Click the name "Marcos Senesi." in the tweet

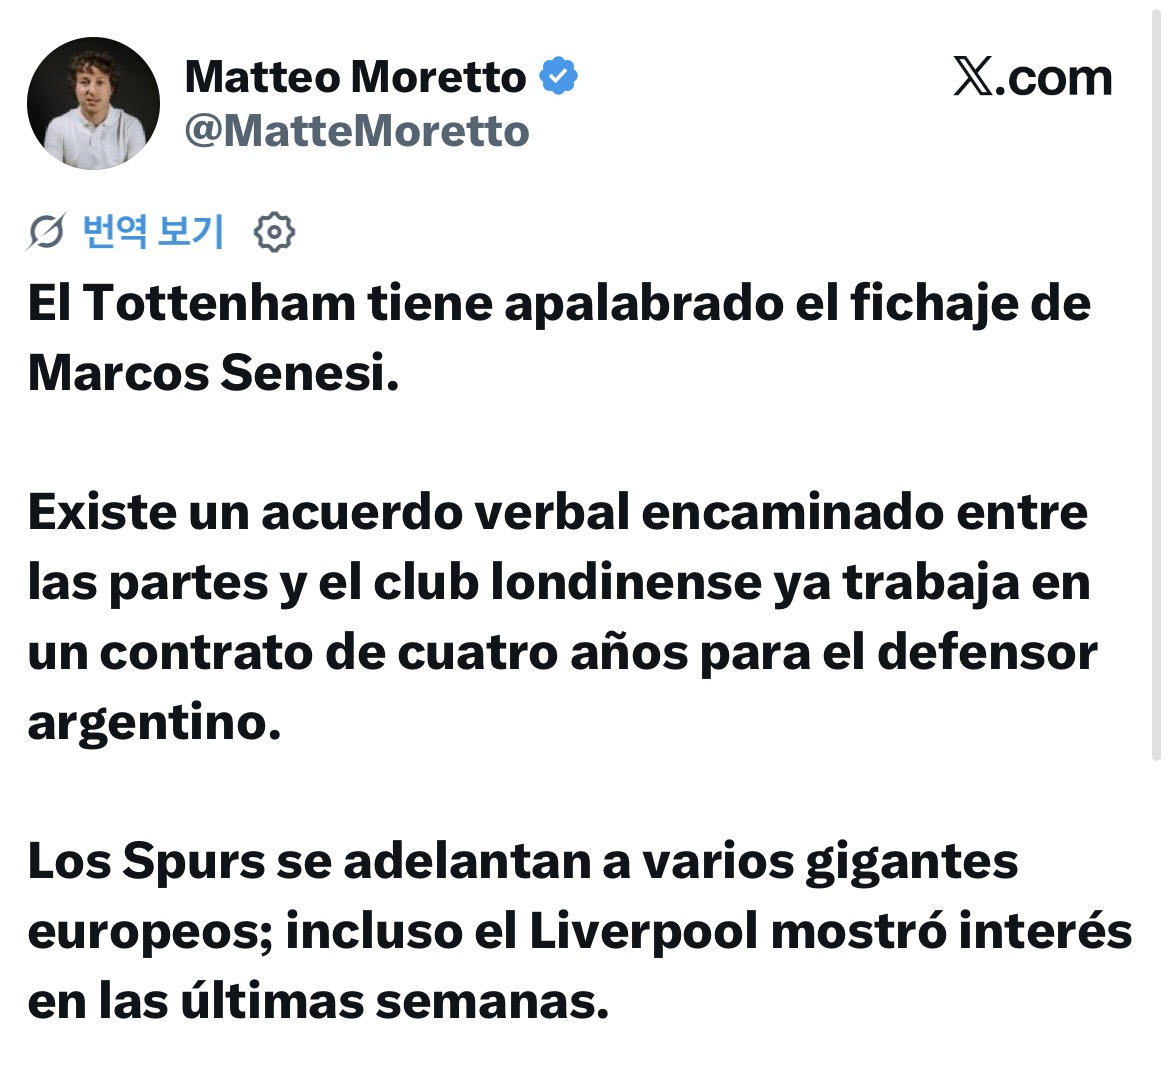coord(213,373)
